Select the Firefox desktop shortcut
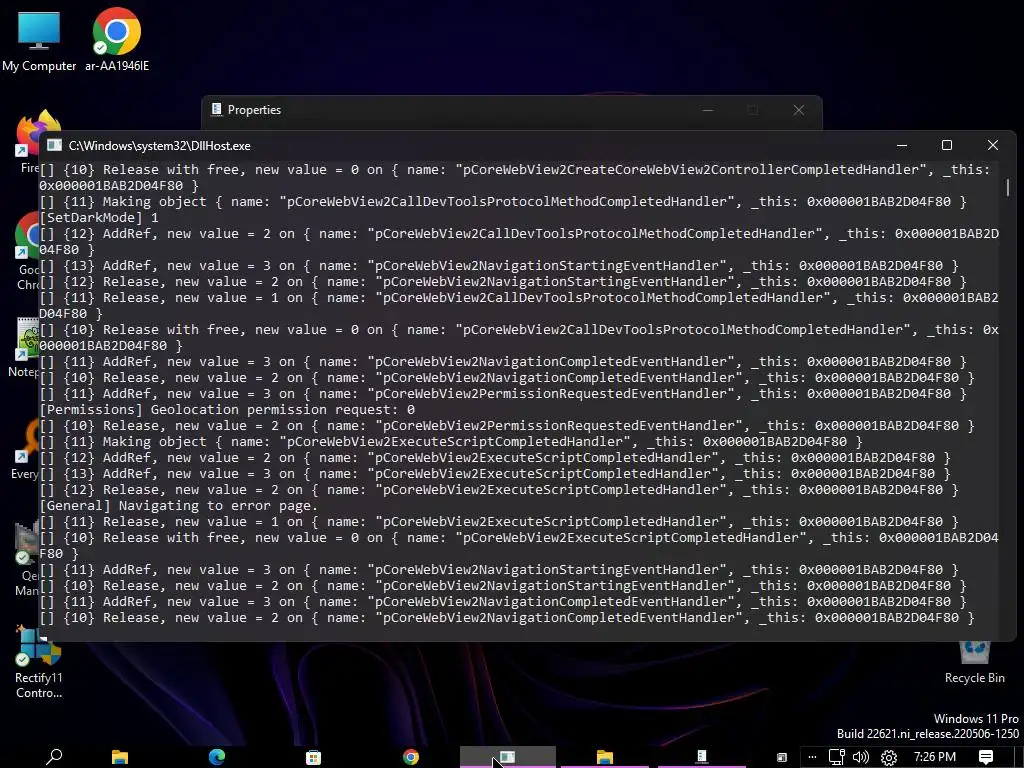1024x768 pixels. (x=27, y=140)
